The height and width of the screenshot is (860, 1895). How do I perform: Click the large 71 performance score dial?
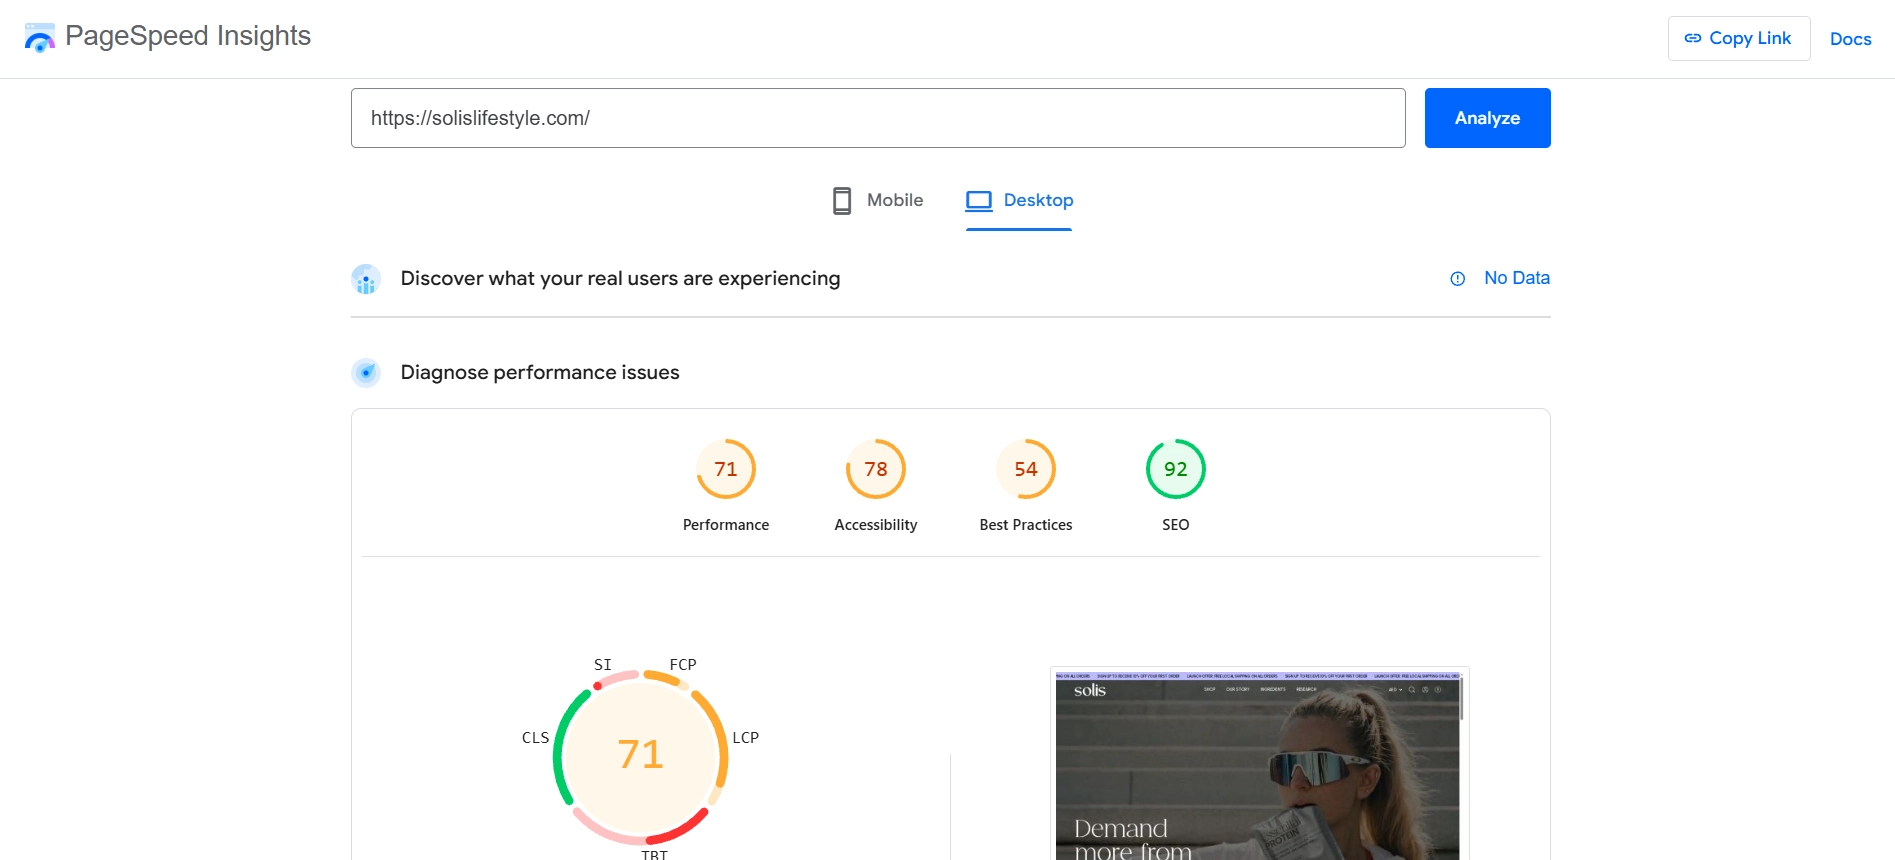tap(641, 756)
